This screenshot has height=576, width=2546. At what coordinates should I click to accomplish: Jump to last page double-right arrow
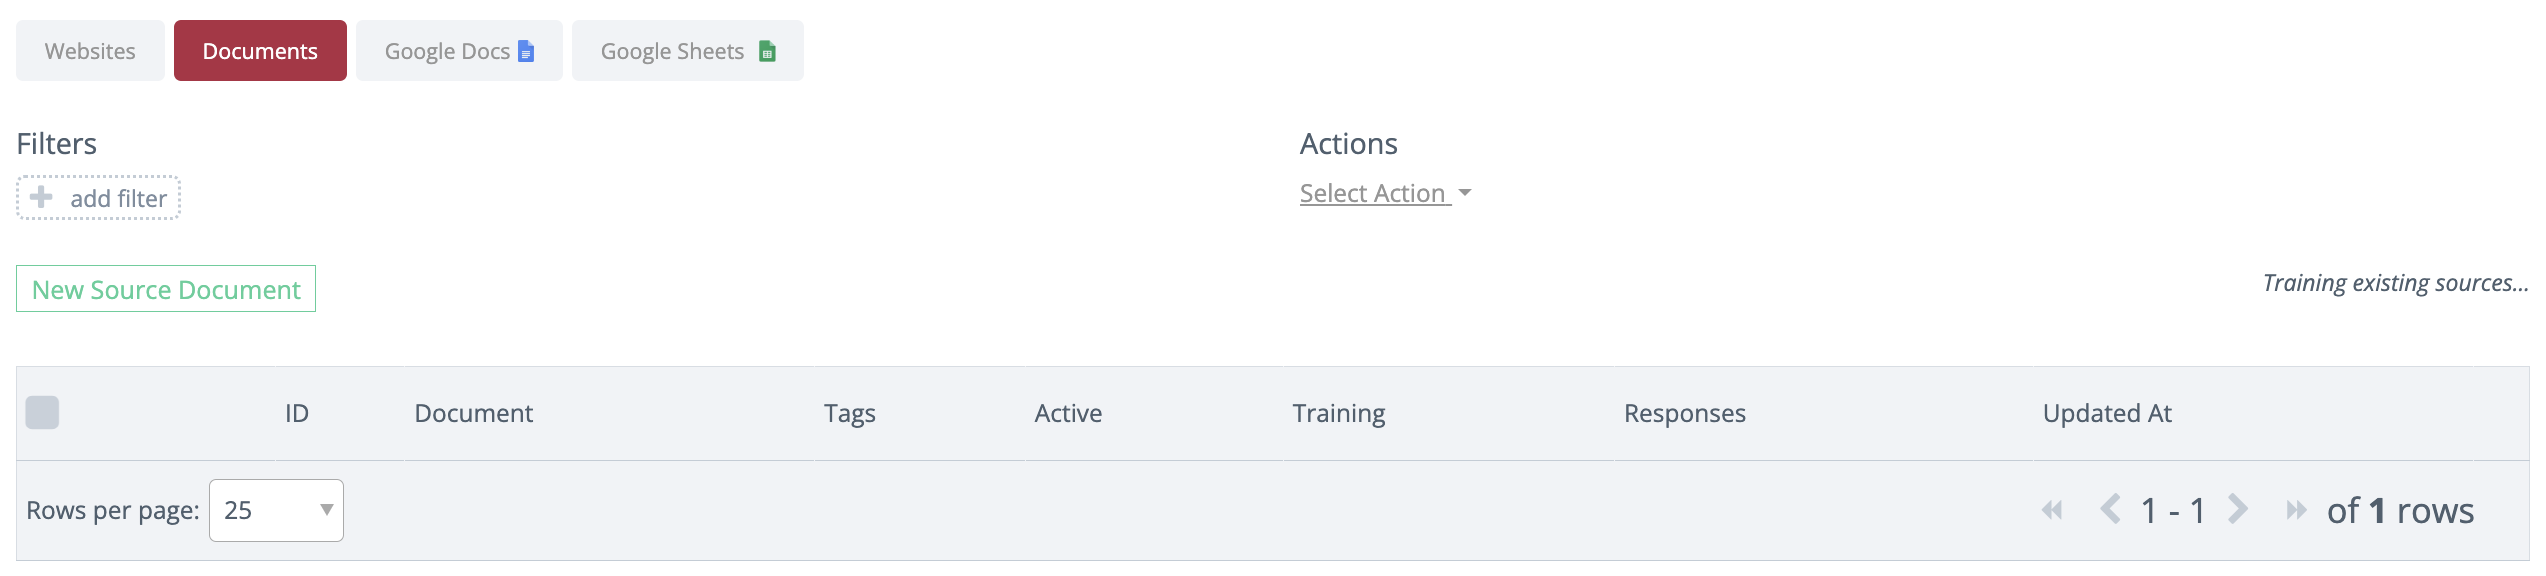point(2296,510)
